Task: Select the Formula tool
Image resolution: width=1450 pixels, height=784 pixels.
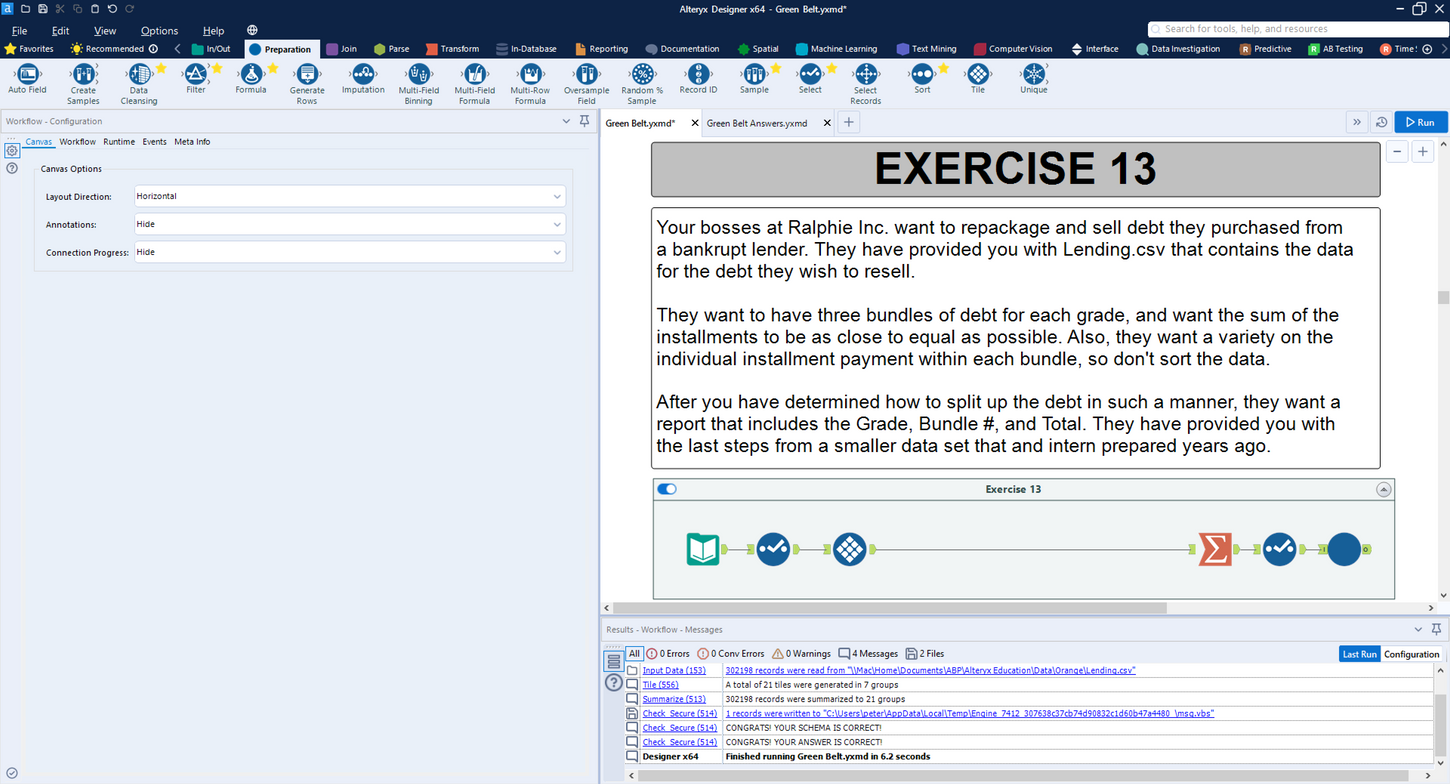Action: [251, 80]
